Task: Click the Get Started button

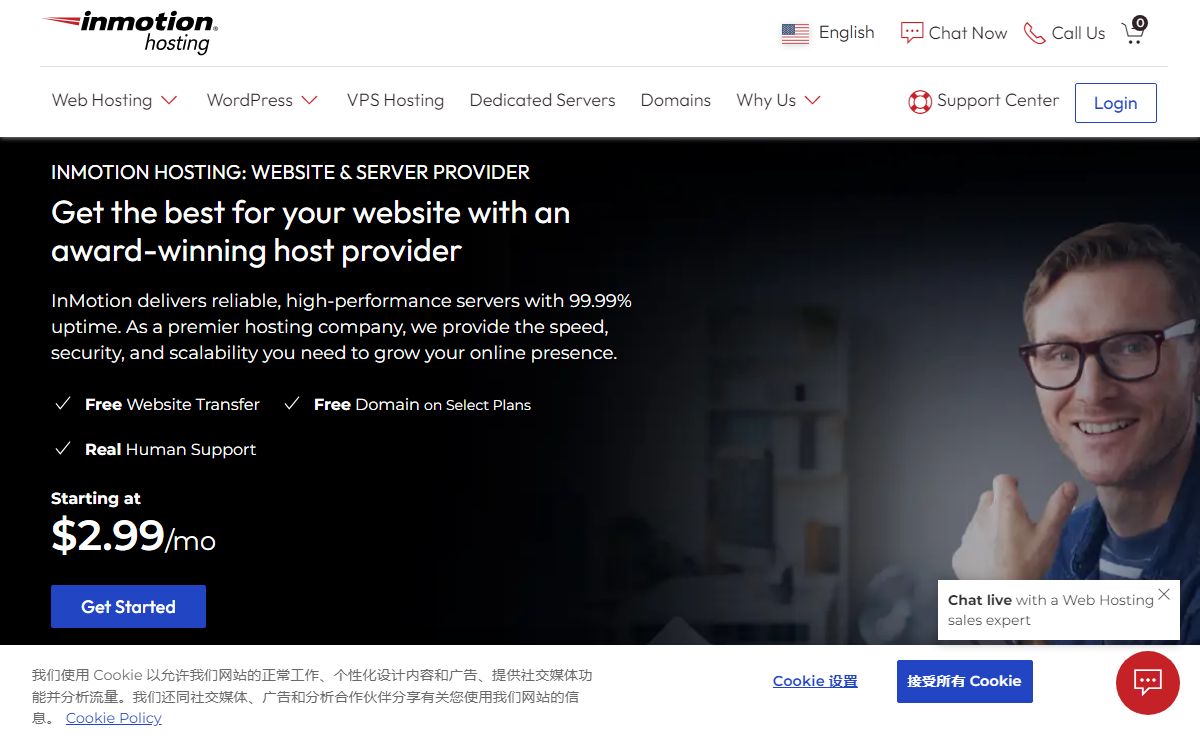Action: (128, 607)
